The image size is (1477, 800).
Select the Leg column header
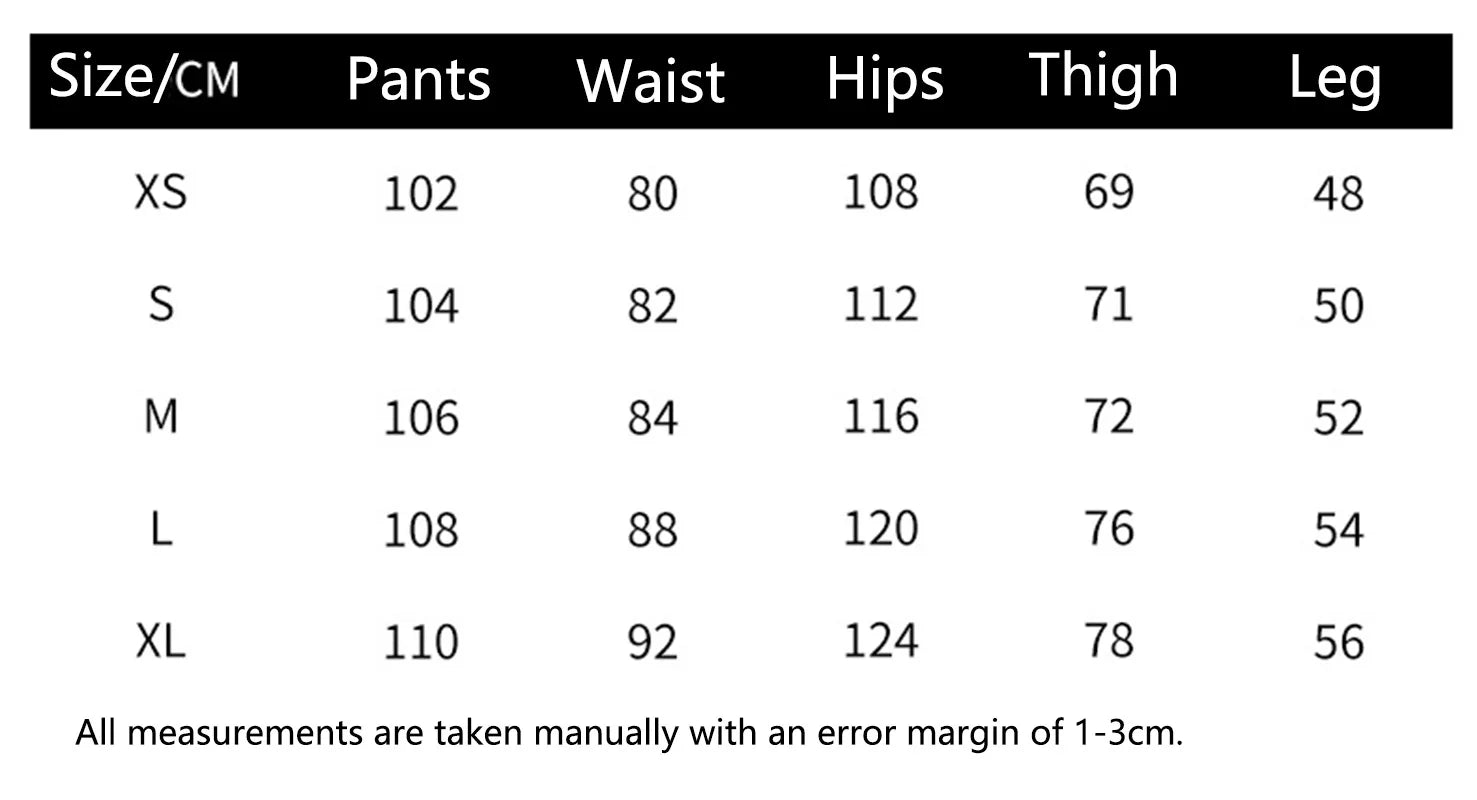1335,80
